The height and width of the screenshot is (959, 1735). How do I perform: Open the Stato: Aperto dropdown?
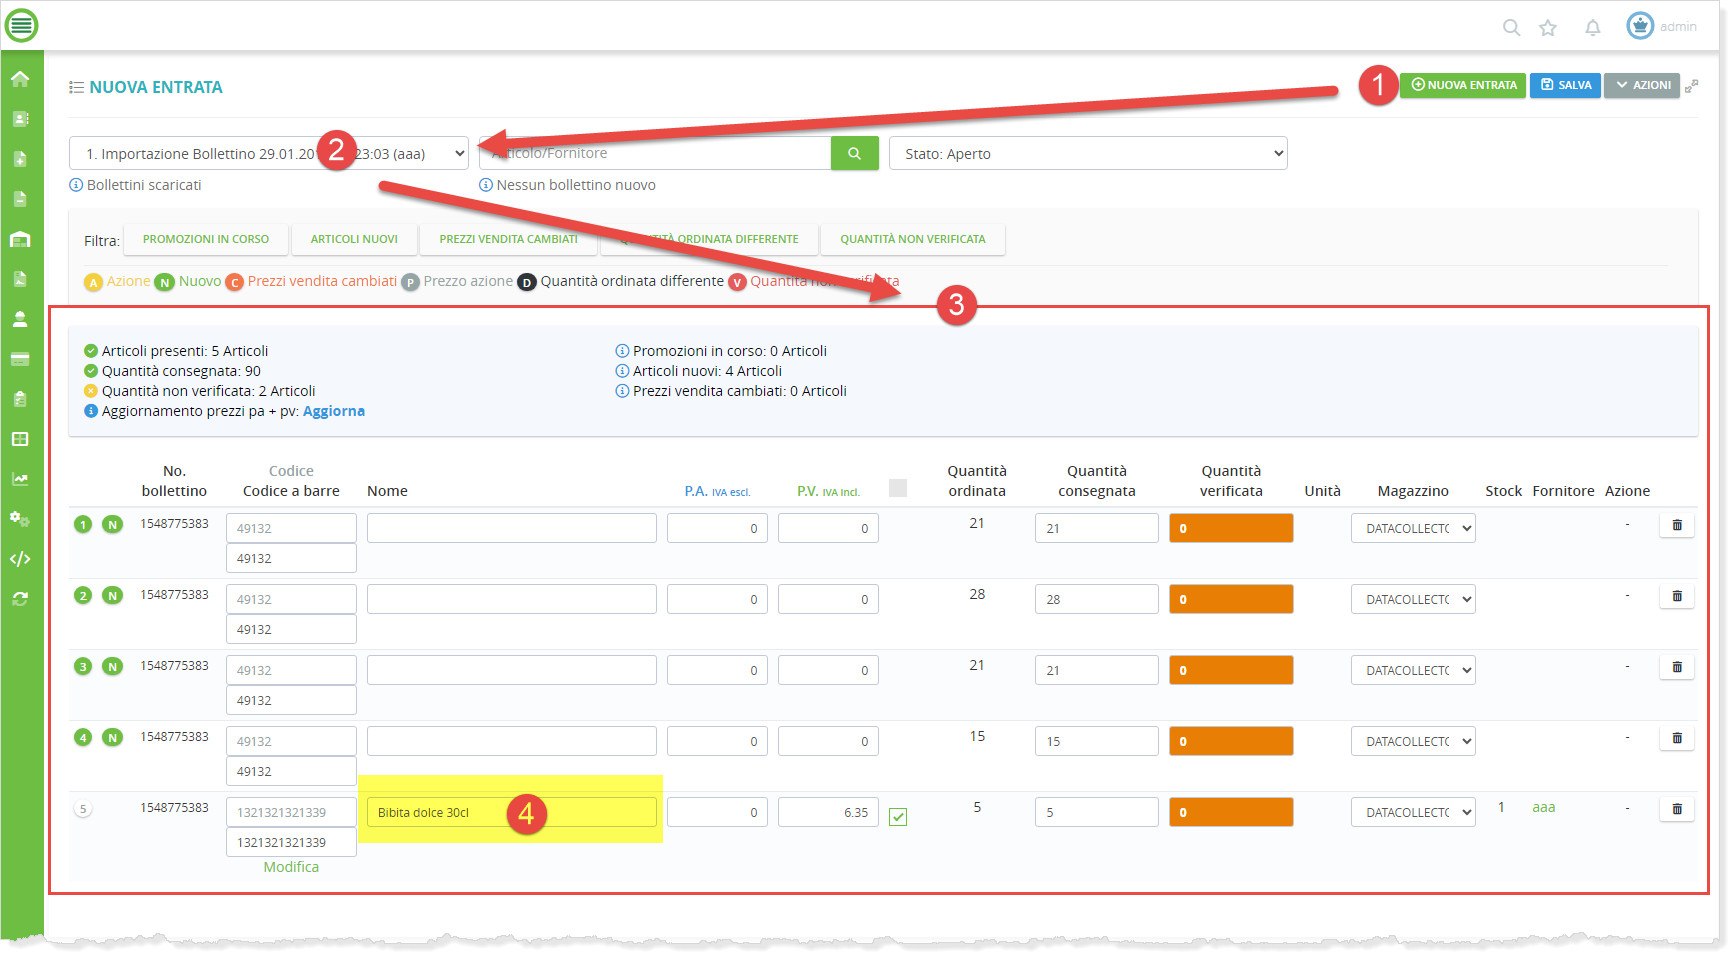coord(1087,154)
